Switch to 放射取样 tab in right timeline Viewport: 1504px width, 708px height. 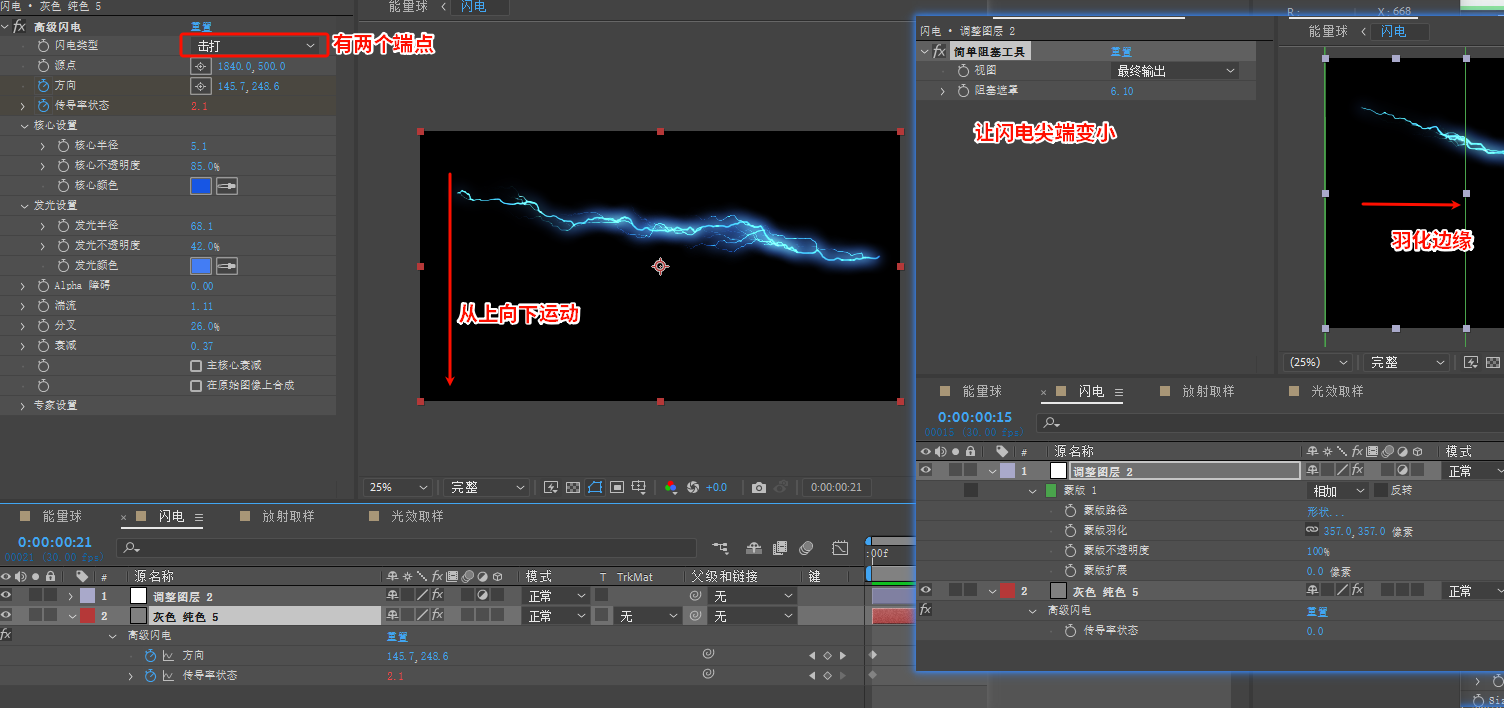(1208, 391)
